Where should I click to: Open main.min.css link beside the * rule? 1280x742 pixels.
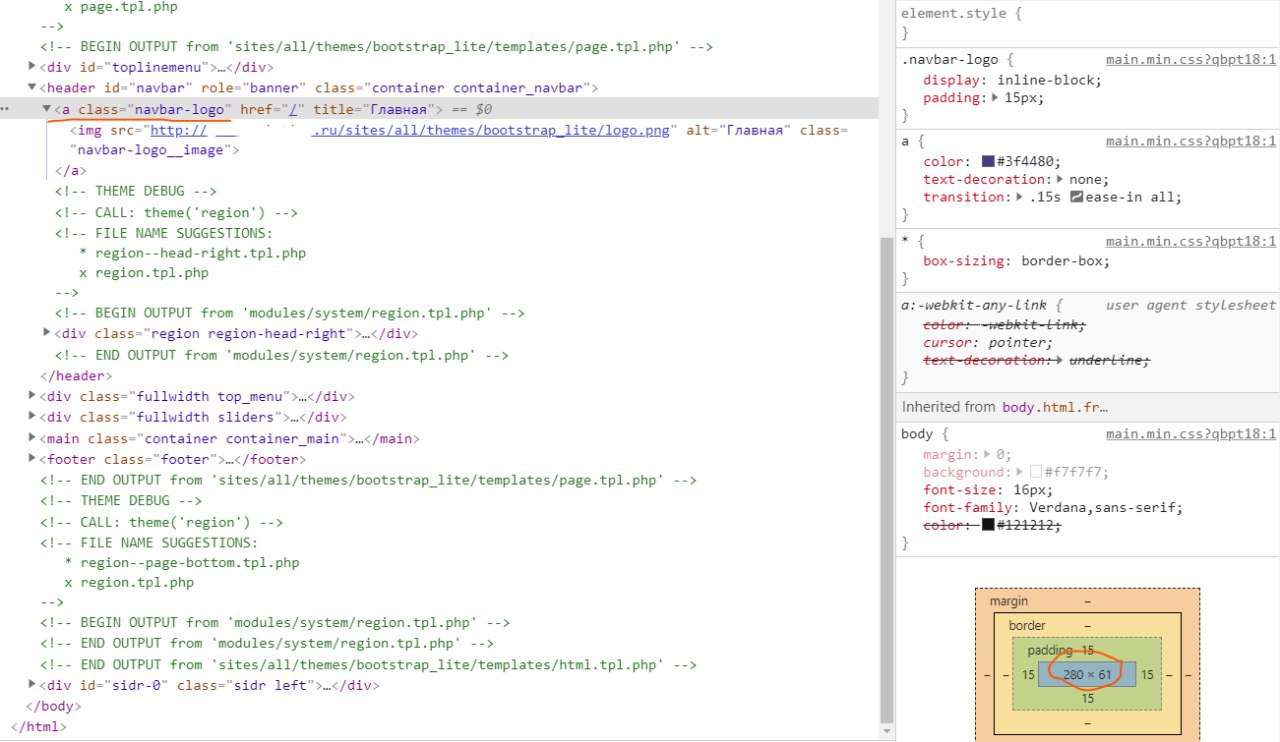pyautogui.click(x=1191, y=241)
